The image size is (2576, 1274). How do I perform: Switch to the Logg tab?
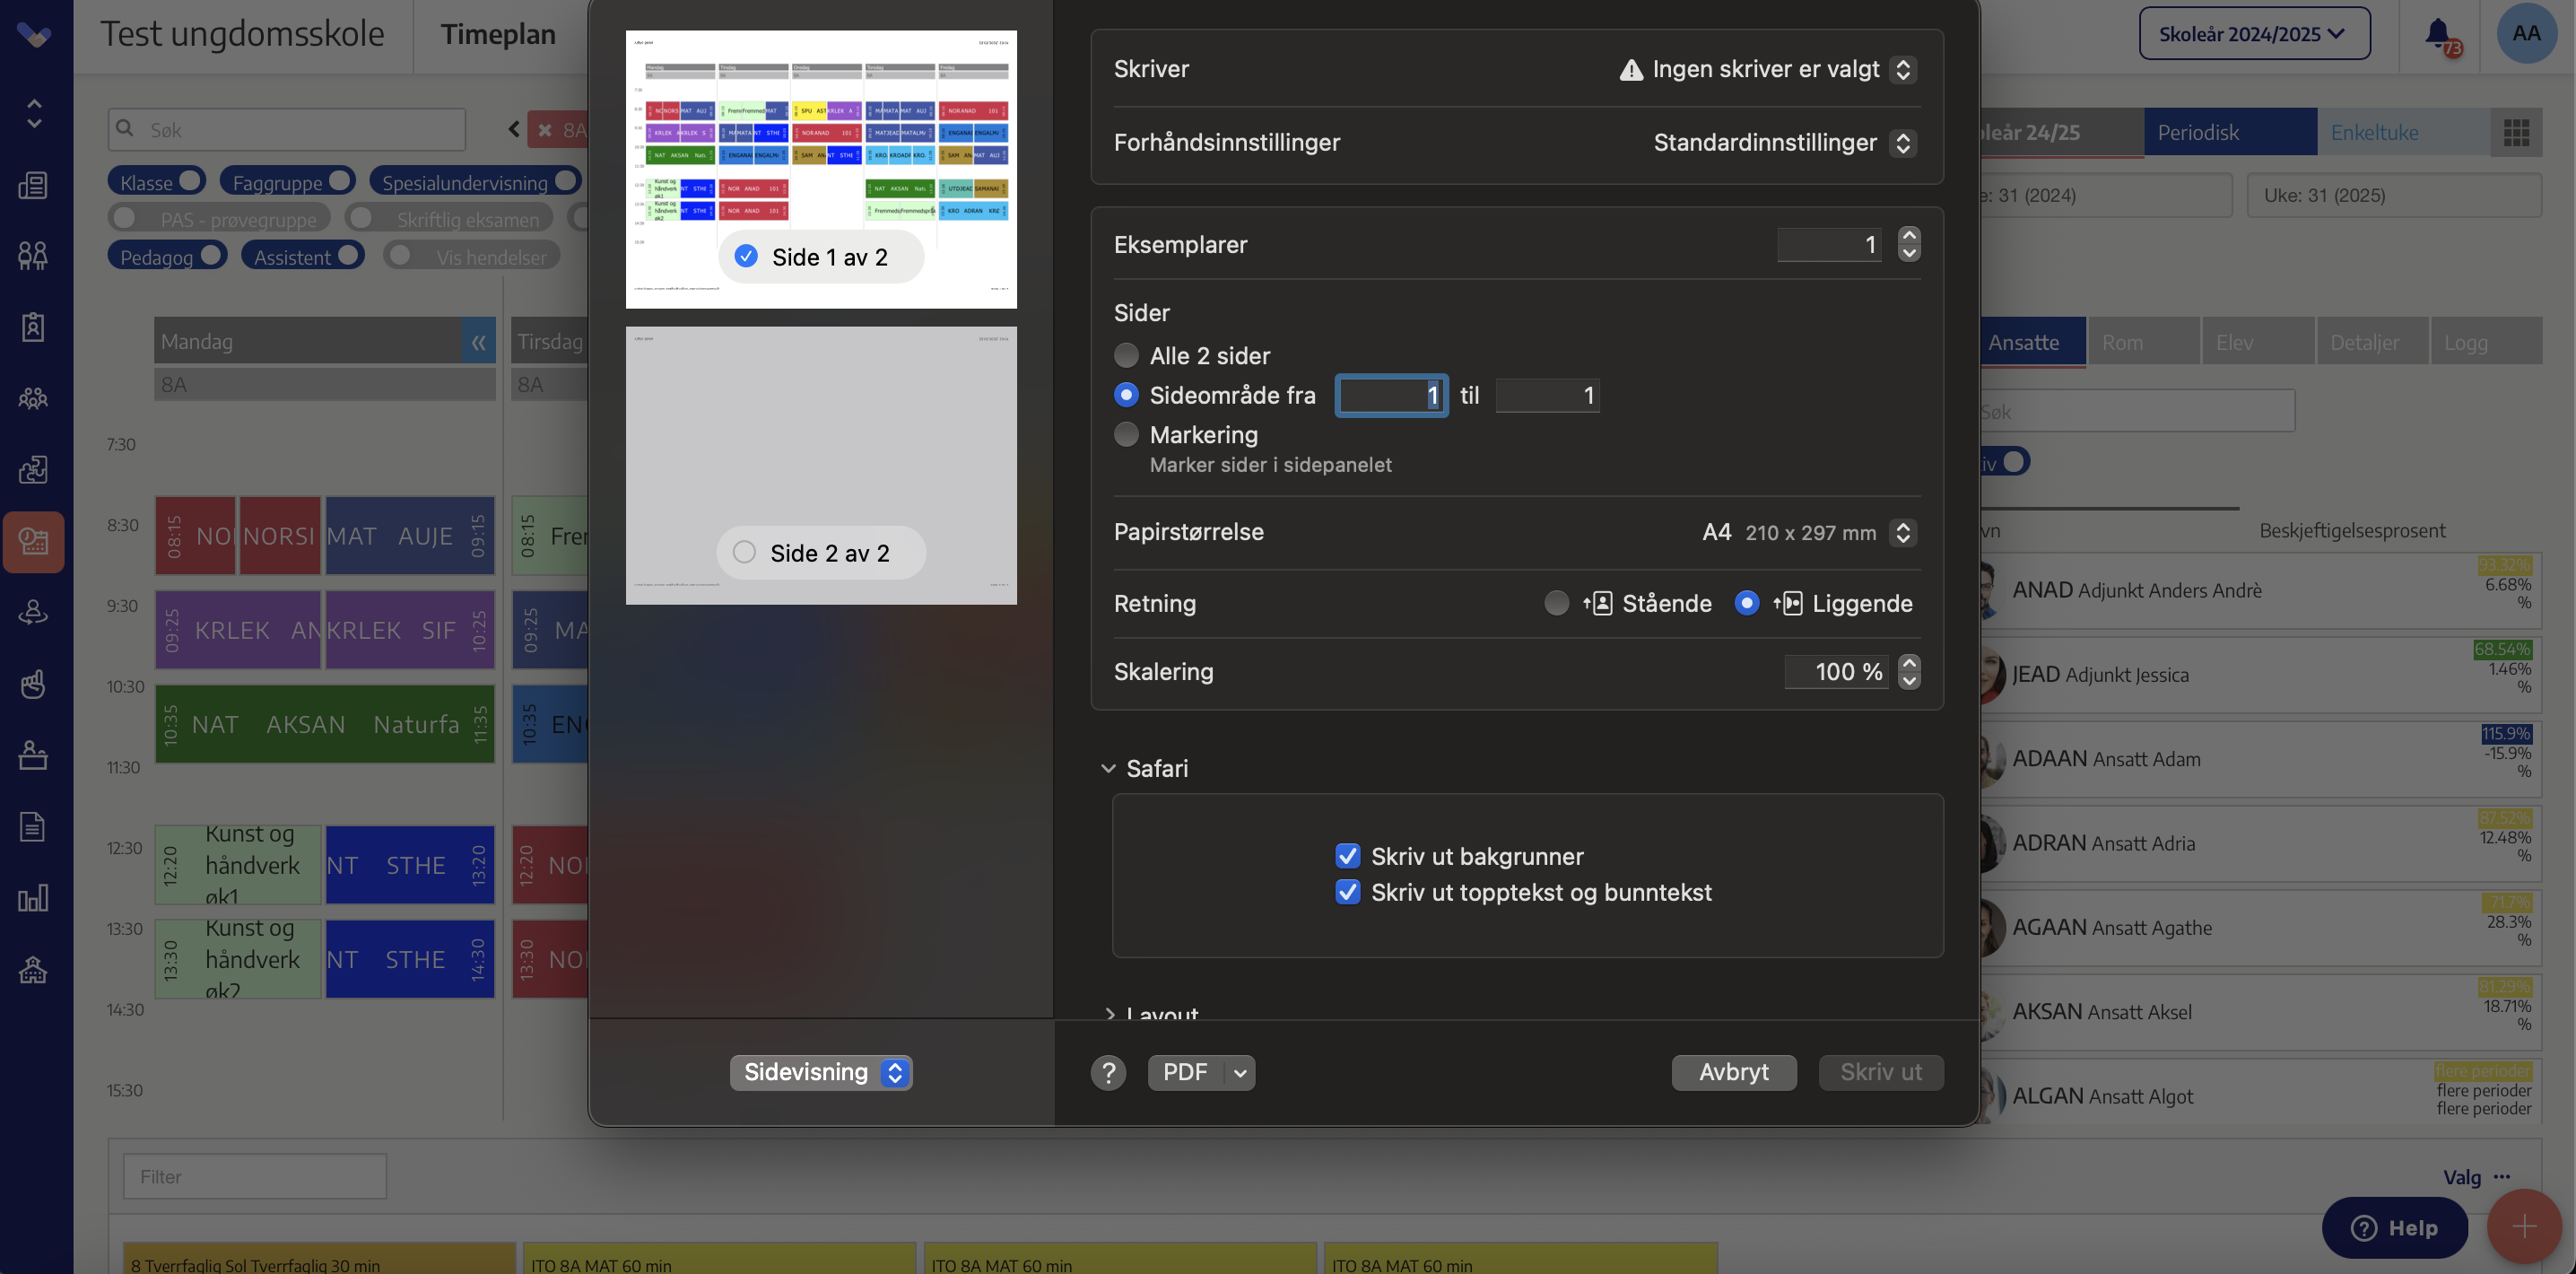(2486, 342)
